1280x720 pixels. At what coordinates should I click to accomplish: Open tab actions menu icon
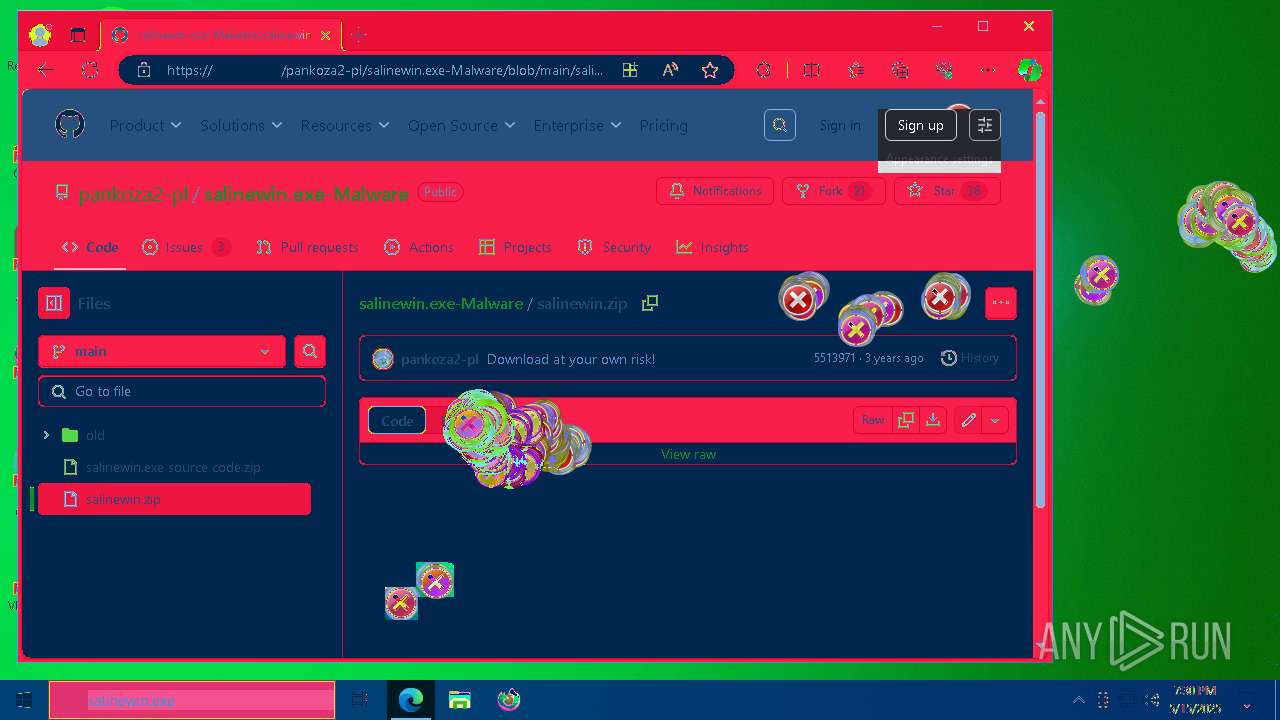[x=78, y=35]
